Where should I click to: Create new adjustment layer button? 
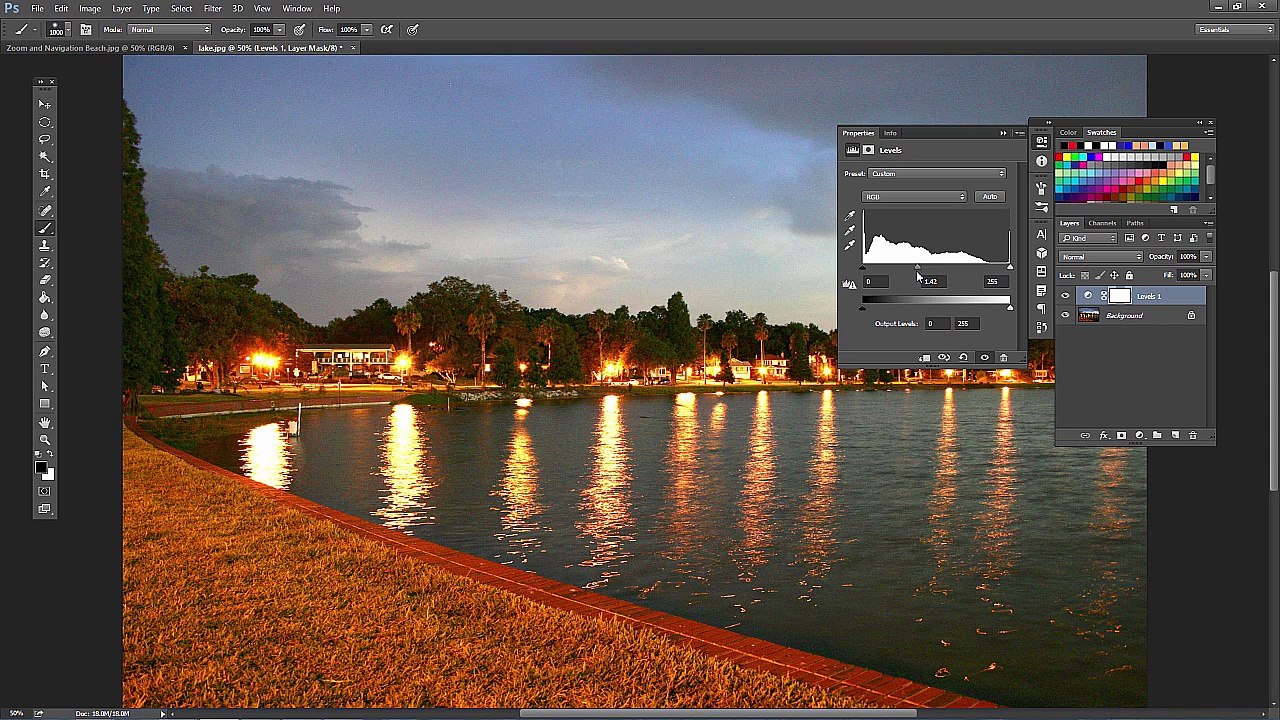tap(1139, 436)
